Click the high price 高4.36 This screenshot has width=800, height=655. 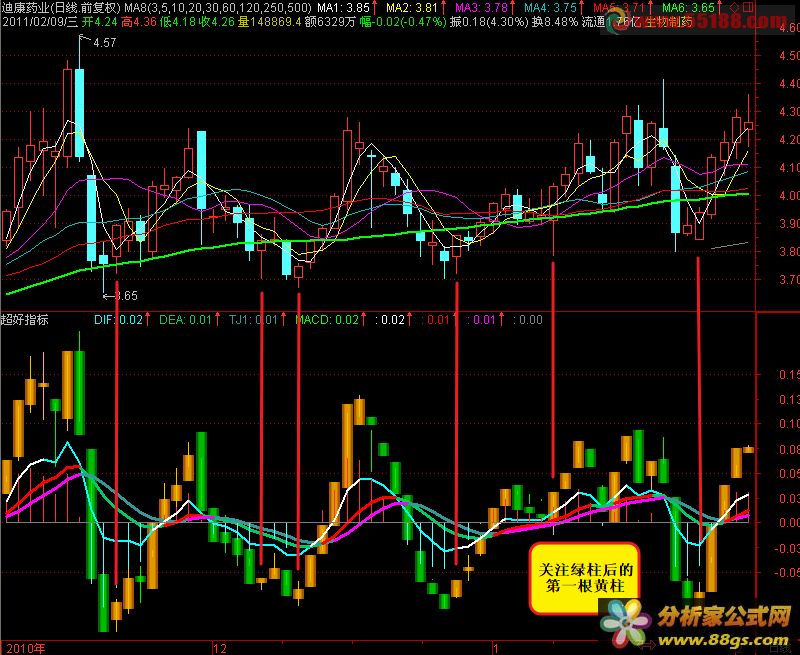(x=139, y=22)
